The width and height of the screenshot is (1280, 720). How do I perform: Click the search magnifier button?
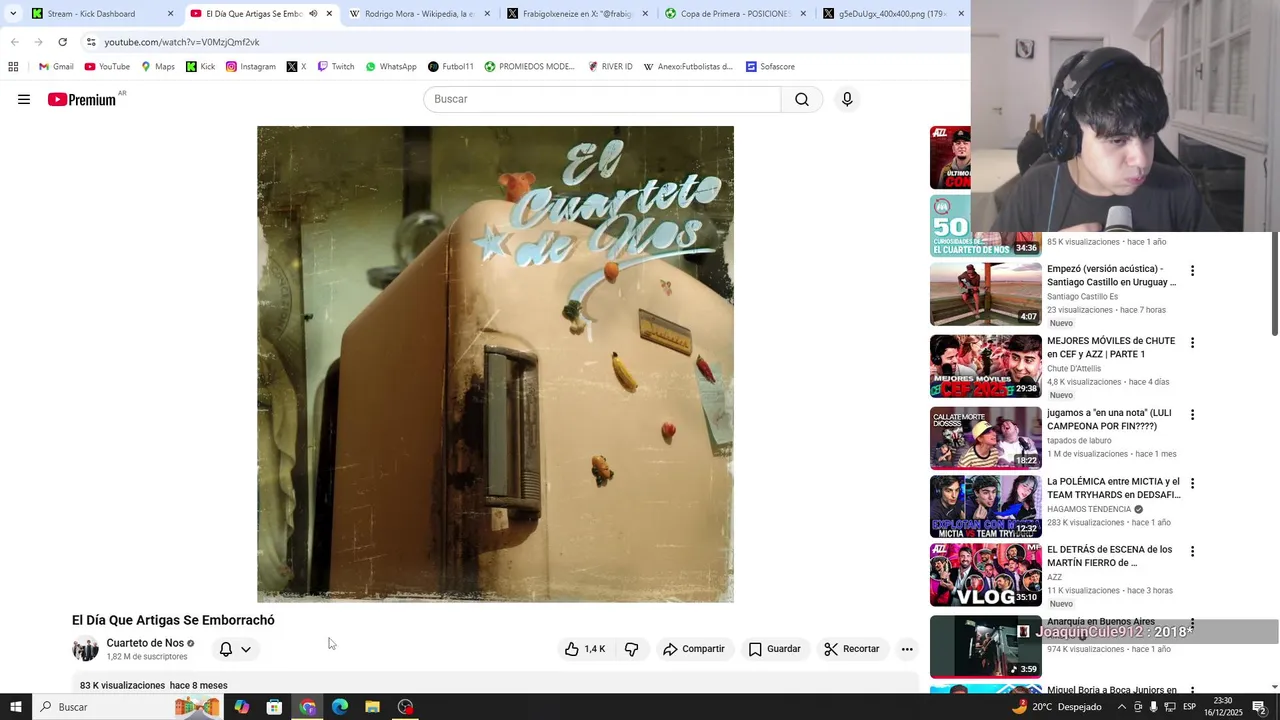[x=802, y=99]
